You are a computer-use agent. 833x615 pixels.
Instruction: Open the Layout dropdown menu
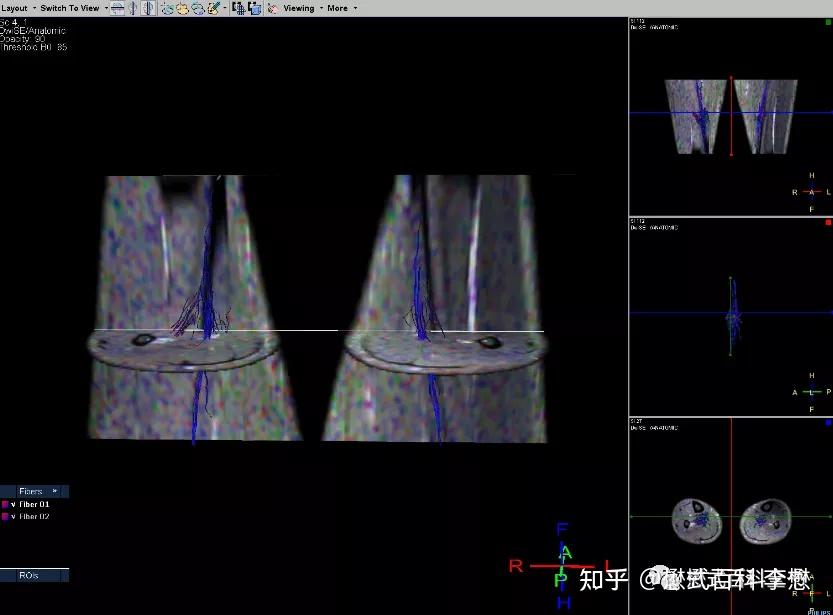16,8
